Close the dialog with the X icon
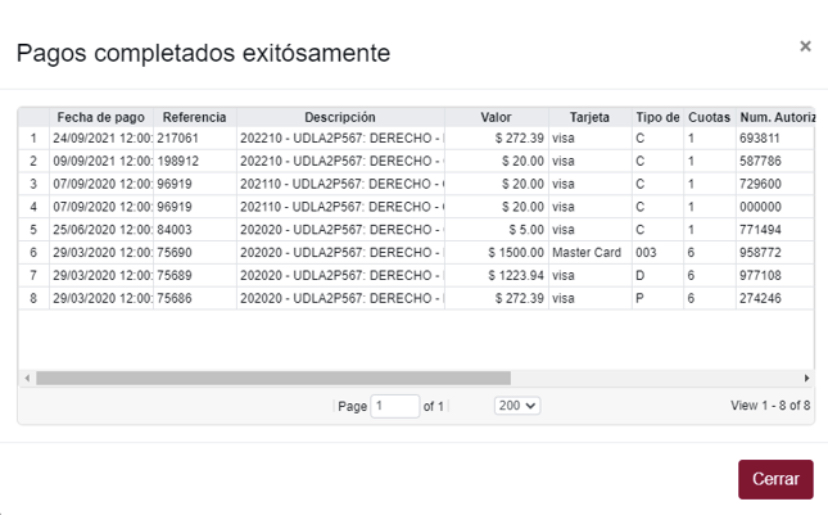 pos(805,47)
